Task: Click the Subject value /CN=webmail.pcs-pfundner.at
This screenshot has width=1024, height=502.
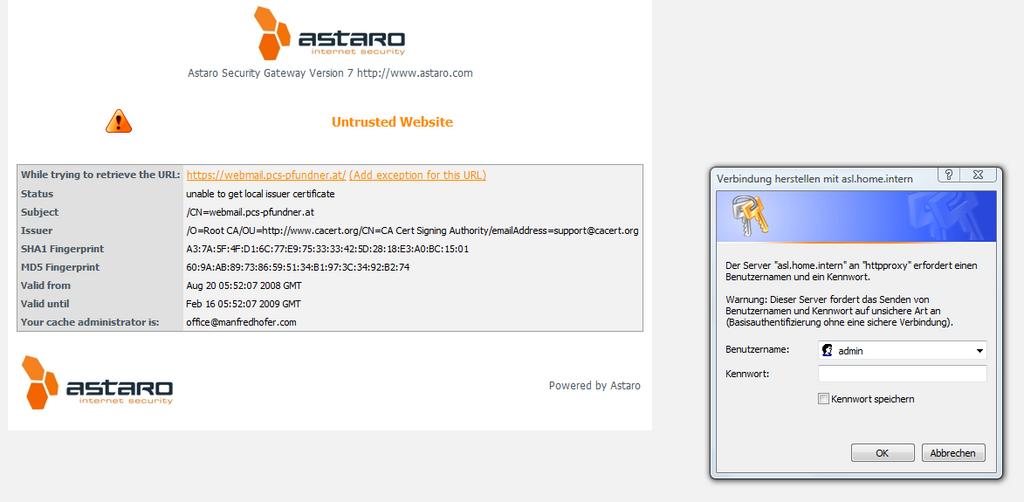Action: click(x=250, y=212)
